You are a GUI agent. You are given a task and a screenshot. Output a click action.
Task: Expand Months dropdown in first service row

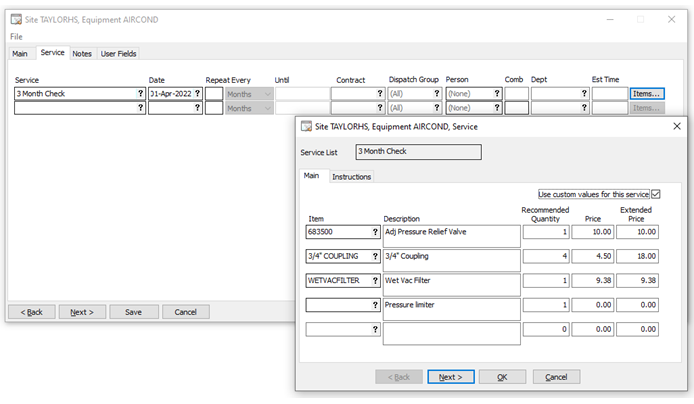(x=267, y=93)
